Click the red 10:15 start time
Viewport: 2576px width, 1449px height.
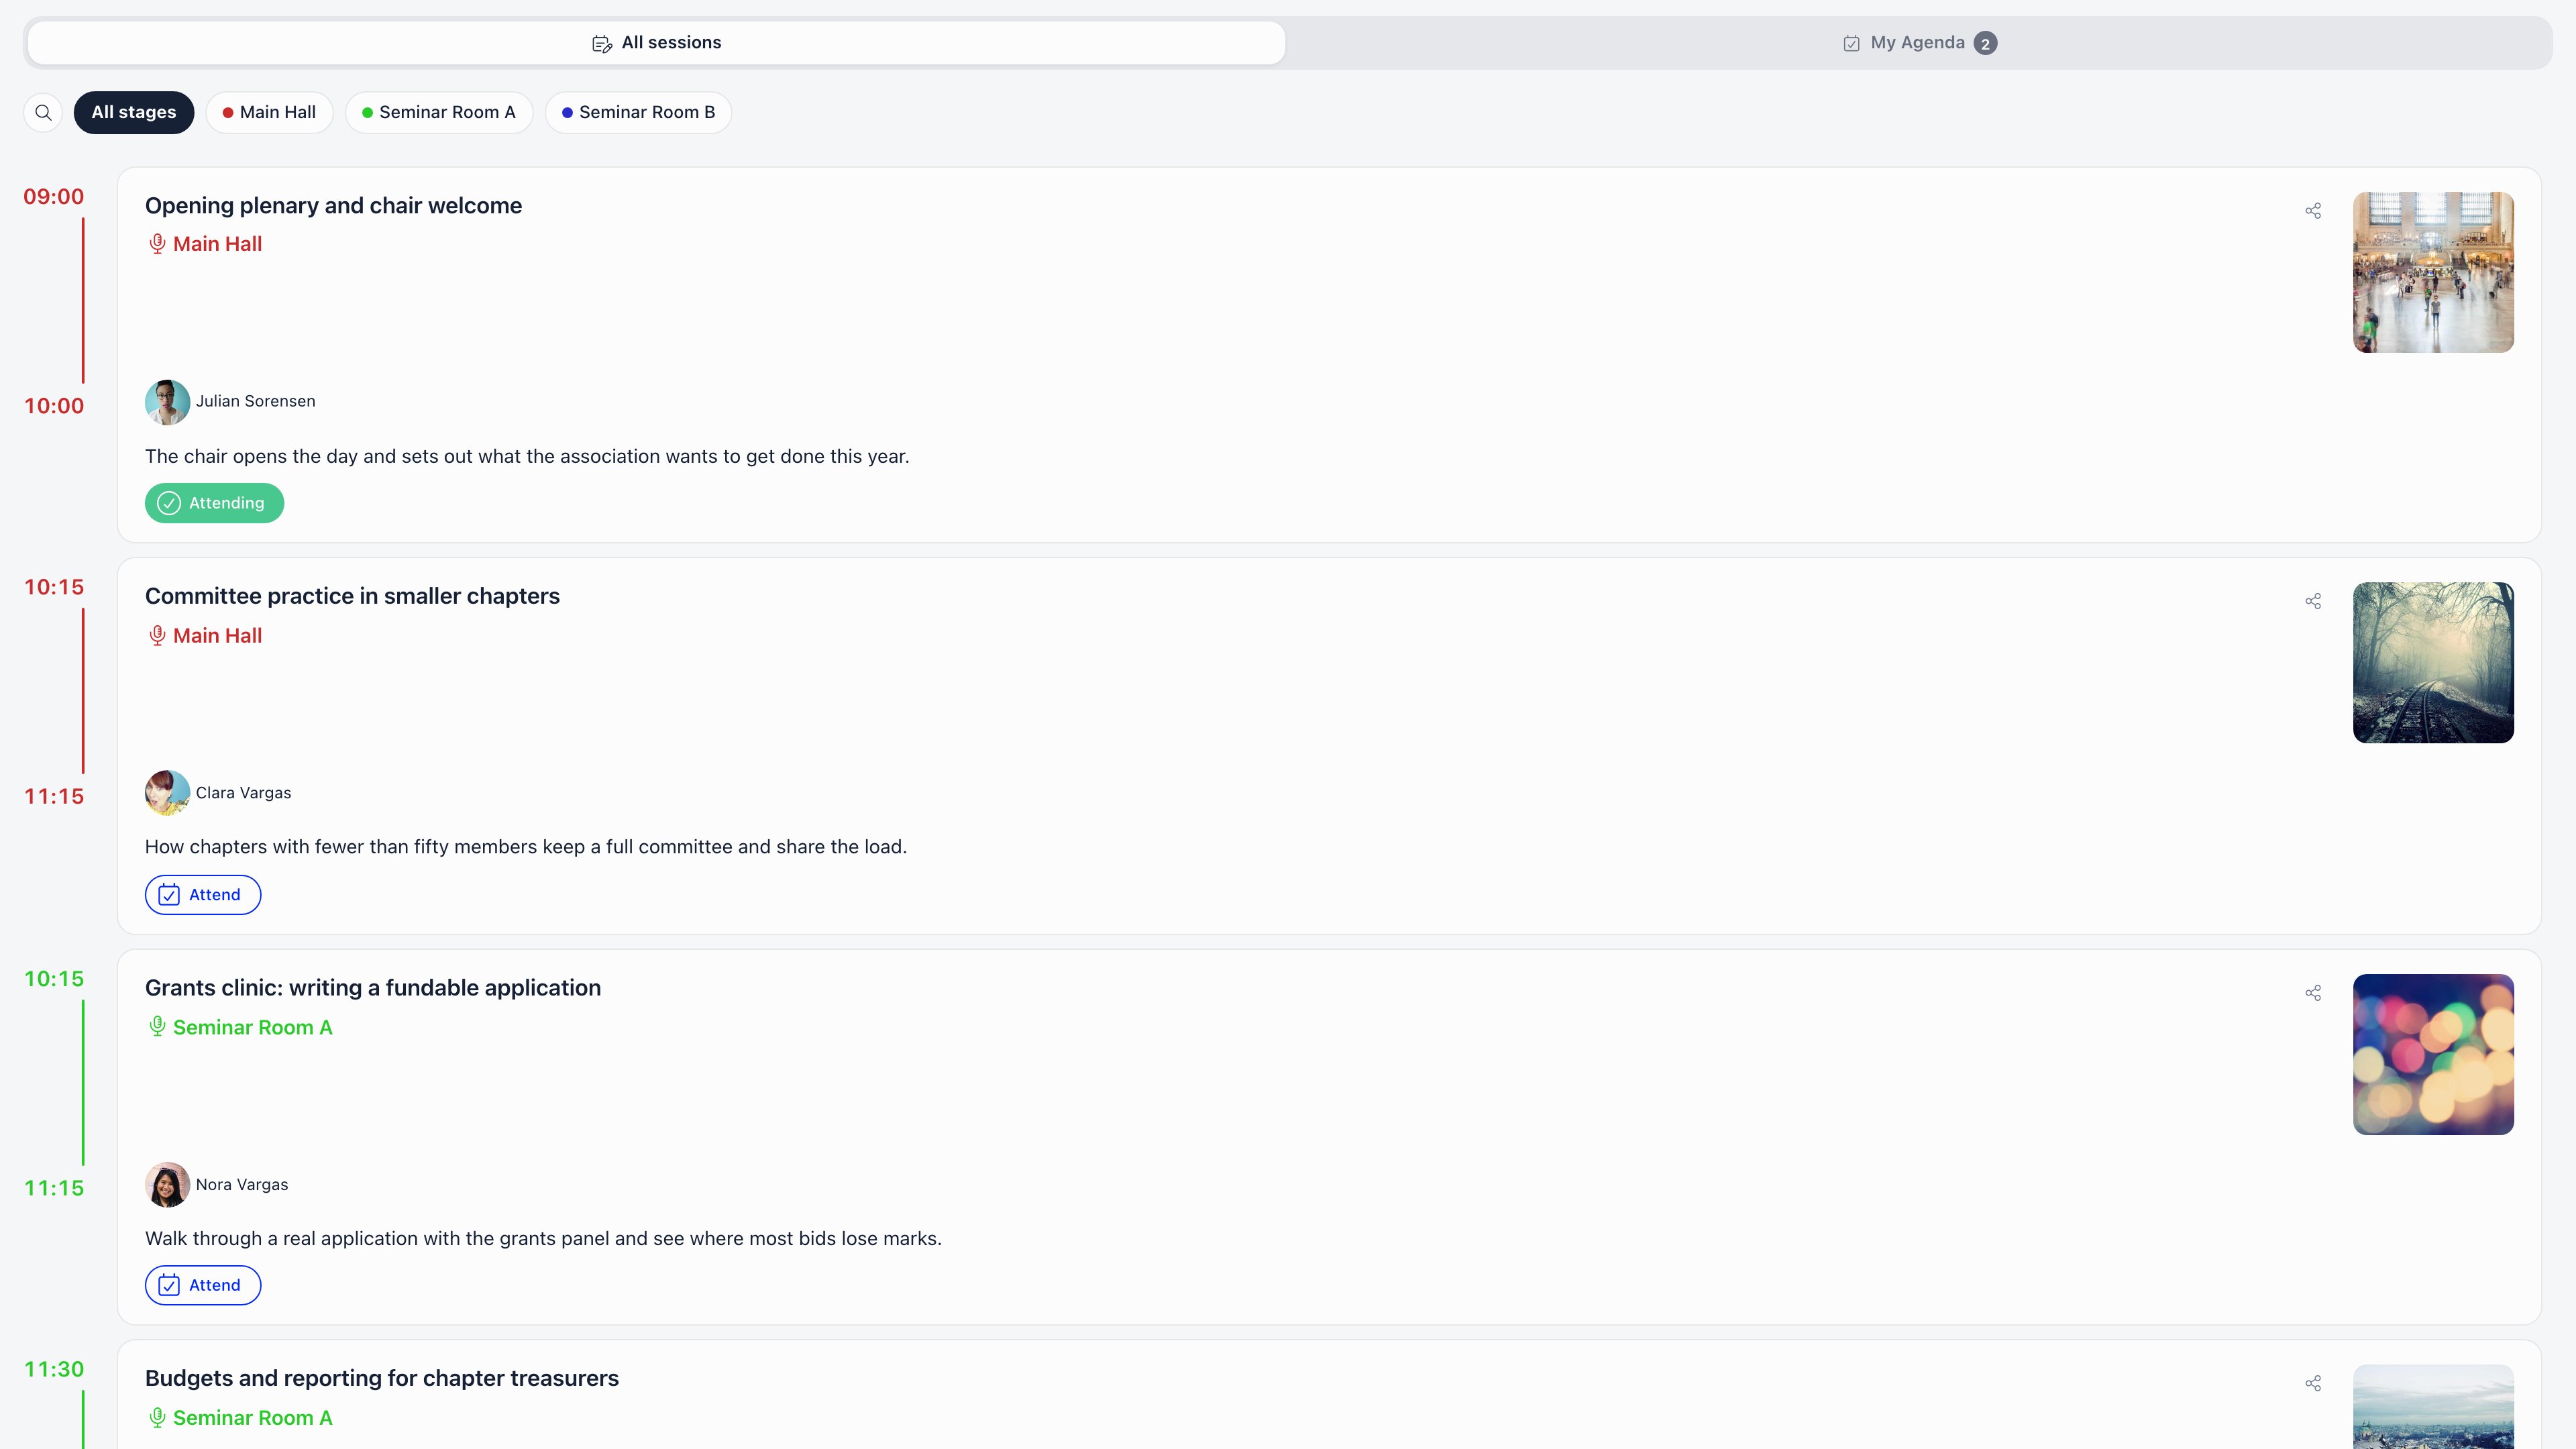[54, 588]
